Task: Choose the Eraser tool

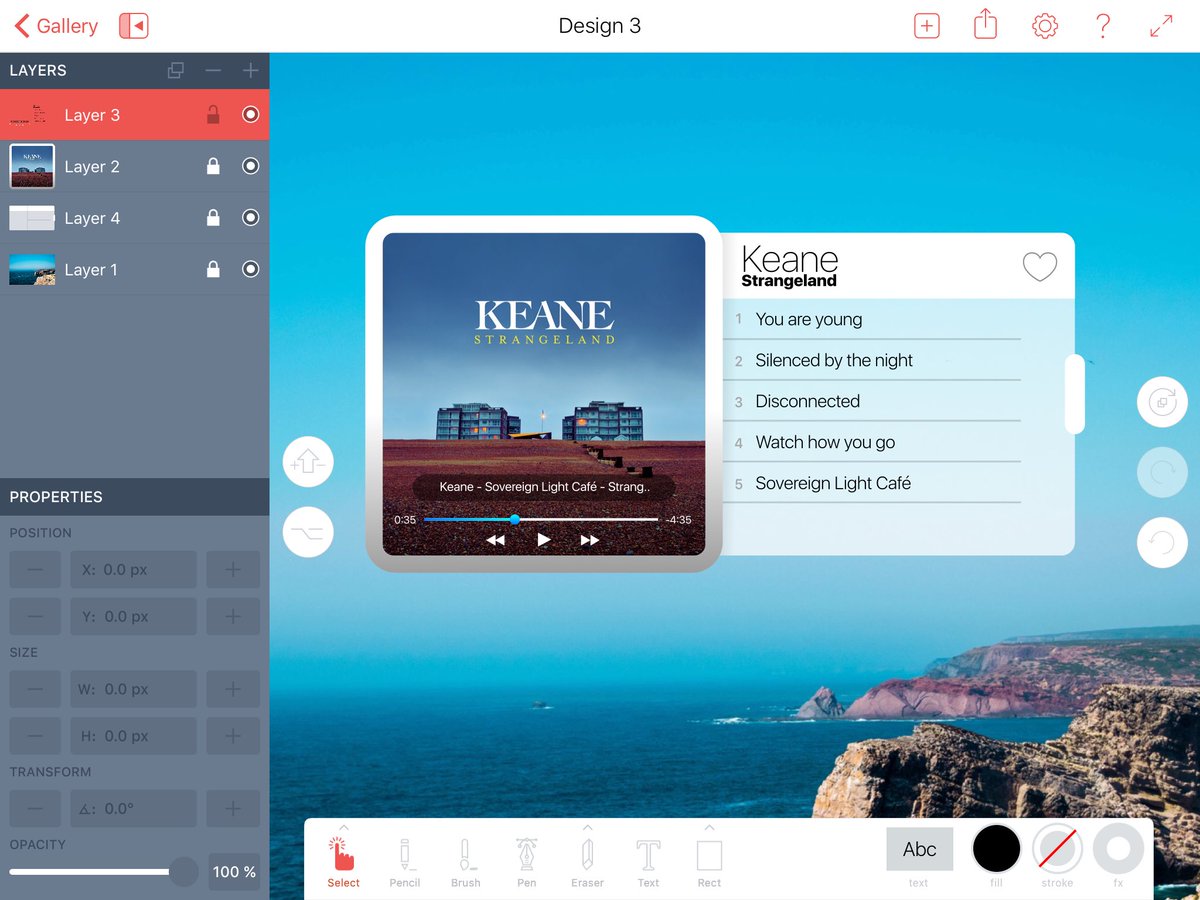Action: (x=588, y=862)
